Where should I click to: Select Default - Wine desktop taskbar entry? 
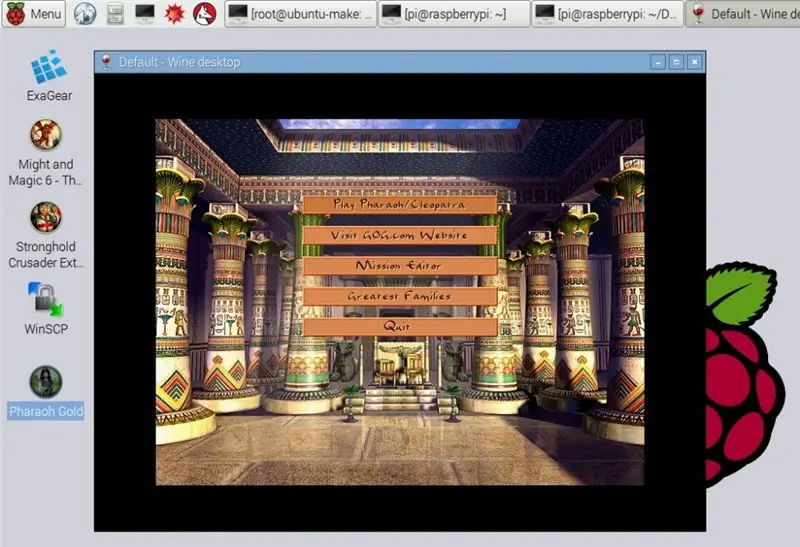[x=743, y=14]
